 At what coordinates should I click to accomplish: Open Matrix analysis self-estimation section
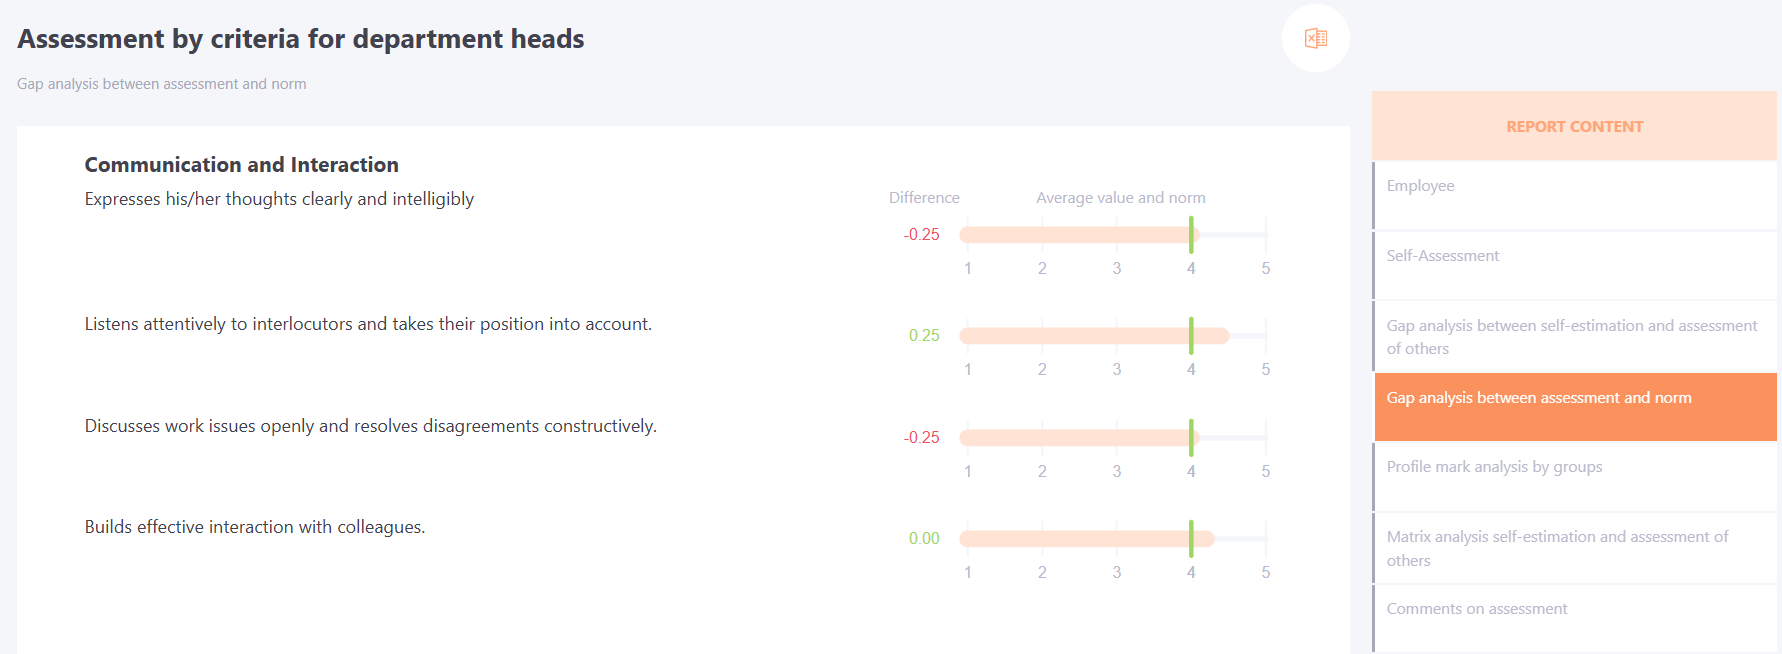pos(1575,548)
